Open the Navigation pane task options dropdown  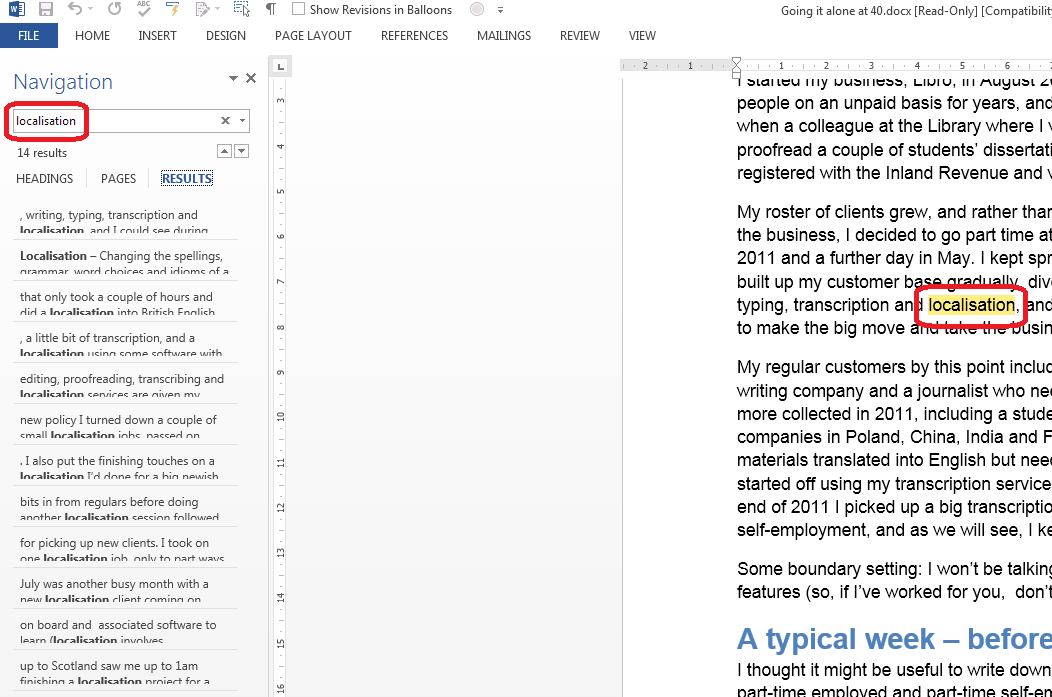coord(233,79)
